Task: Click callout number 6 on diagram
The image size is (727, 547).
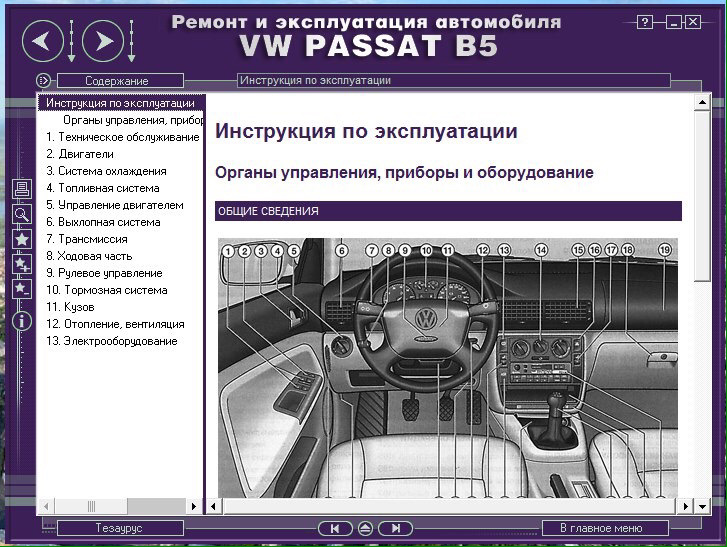Action: [341, 251]
